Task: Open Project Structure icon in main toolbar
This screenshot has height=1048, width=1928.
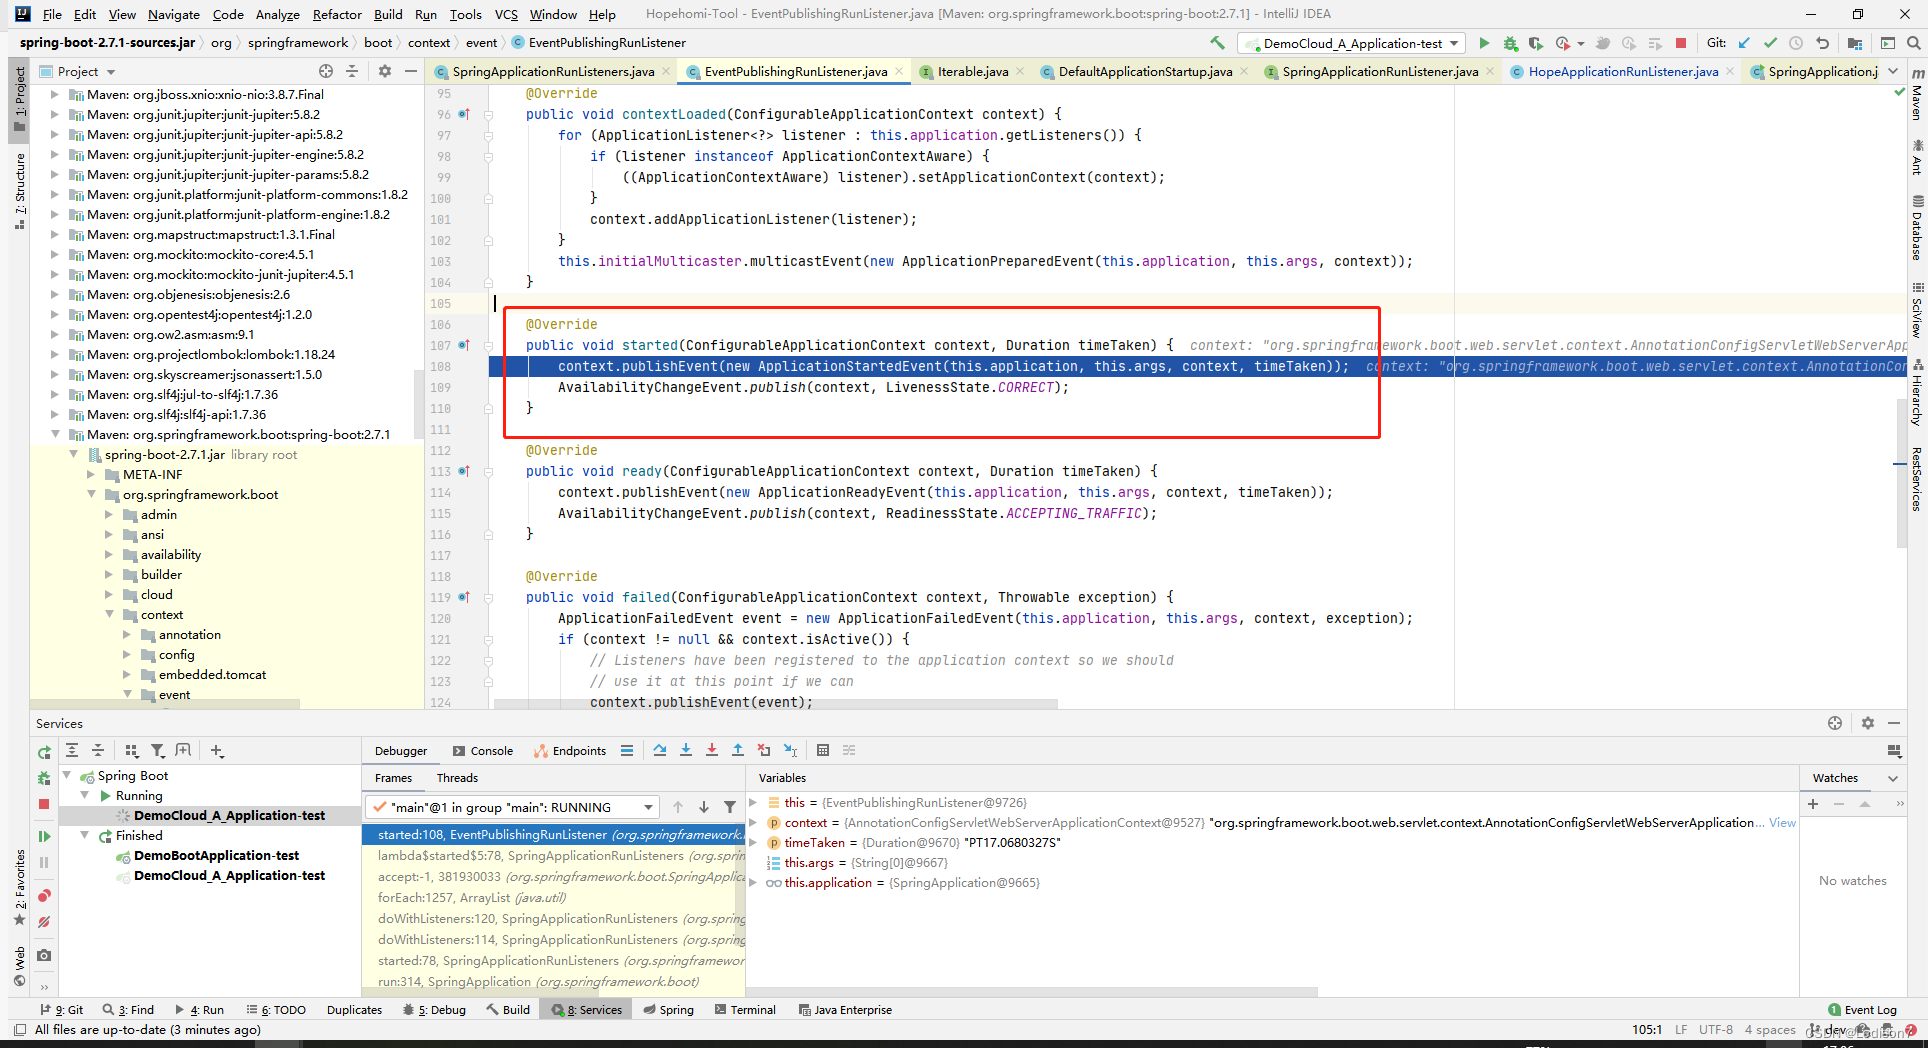Action: 1855,43
